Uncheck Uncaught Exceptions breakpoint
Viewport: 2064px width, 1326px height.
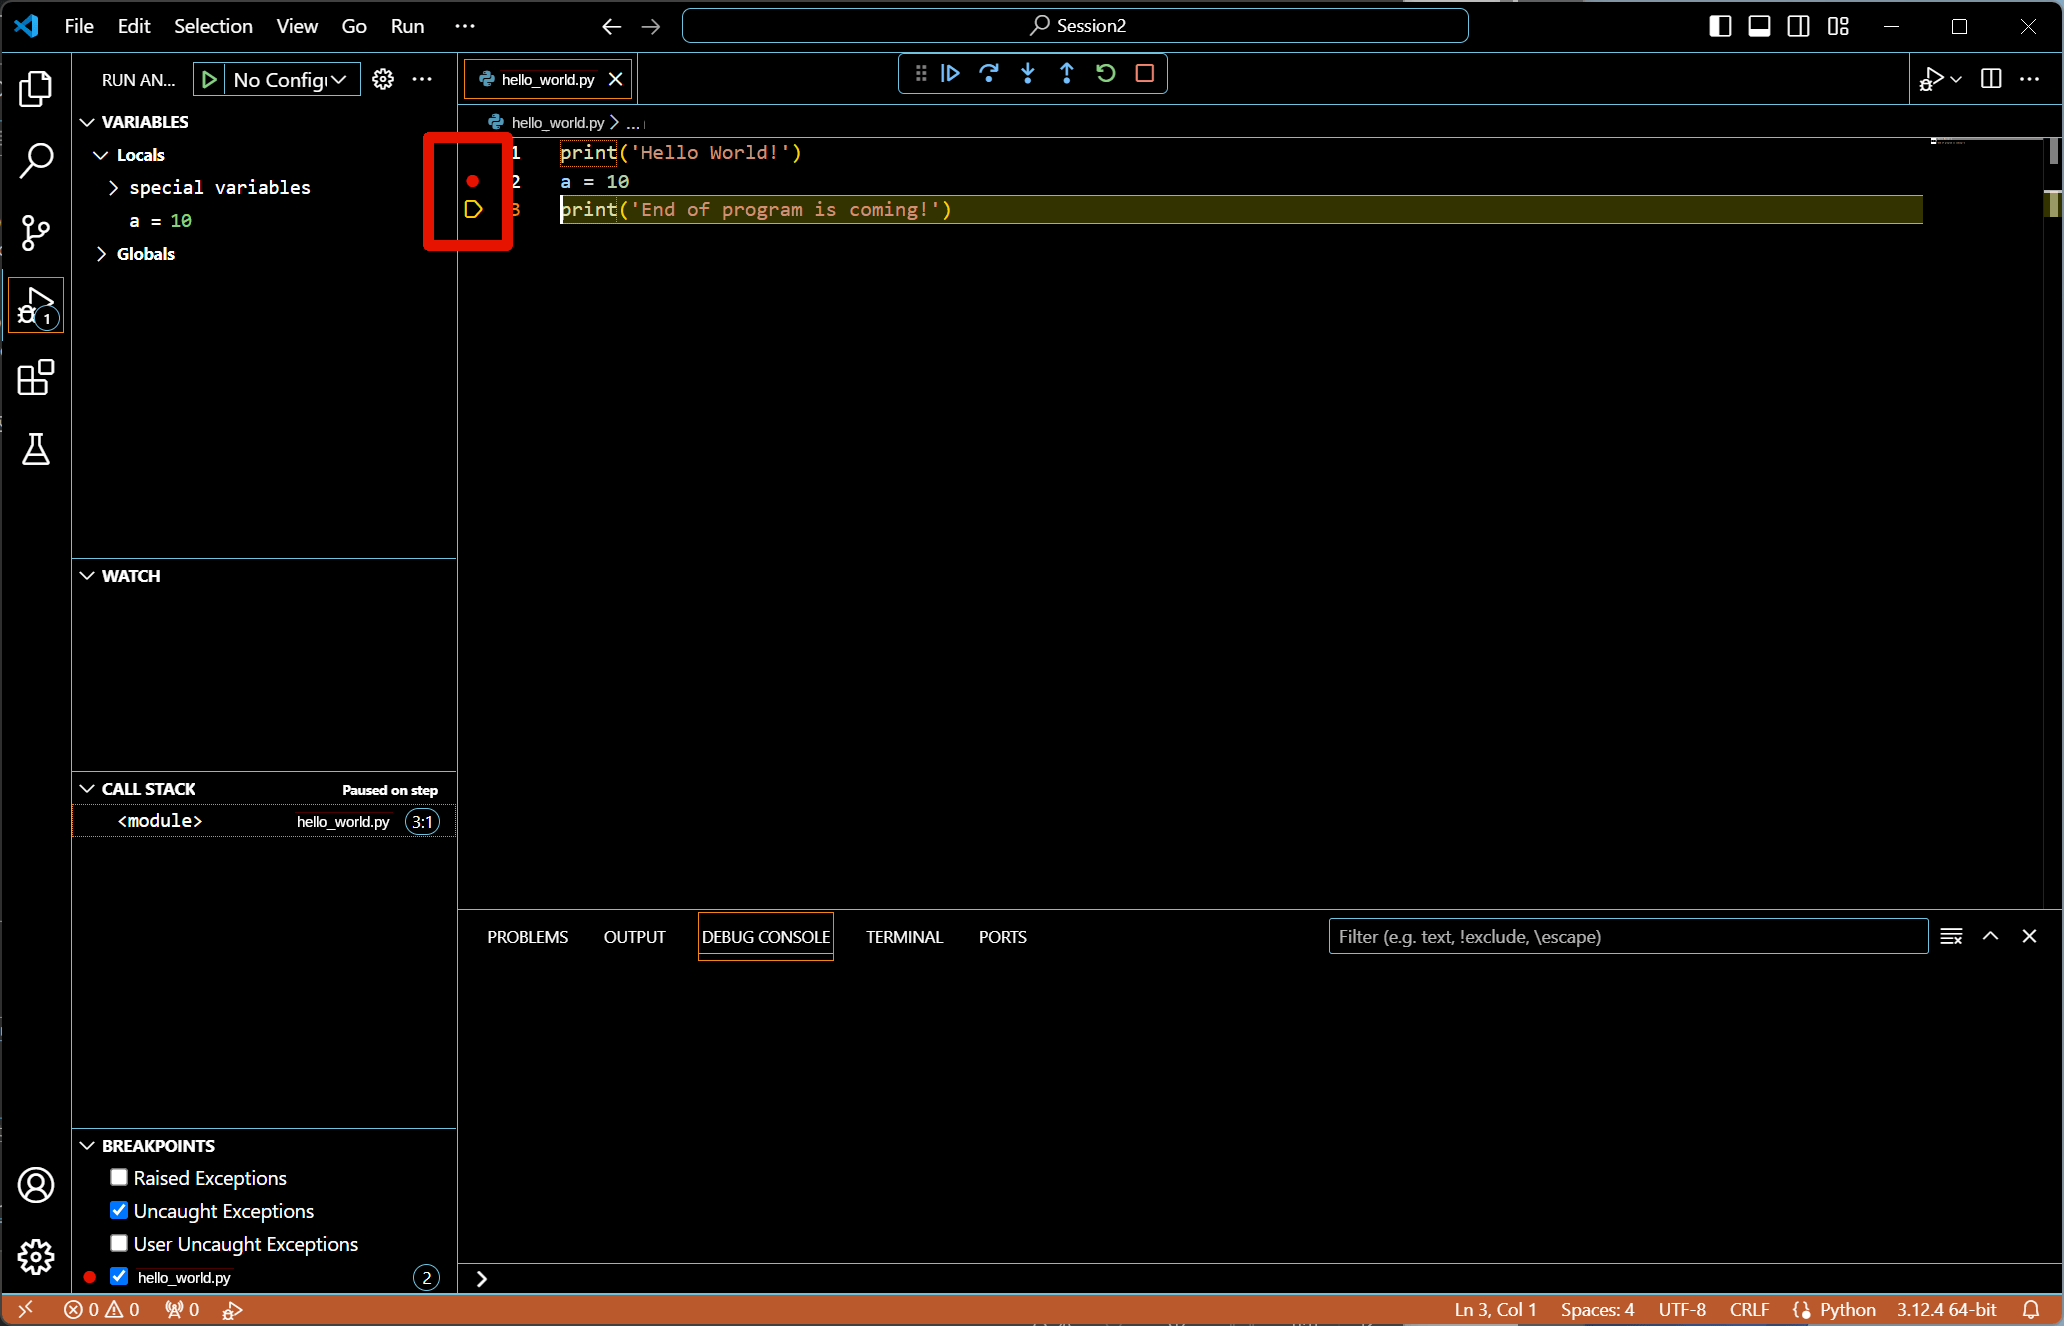coord(119,1210)
